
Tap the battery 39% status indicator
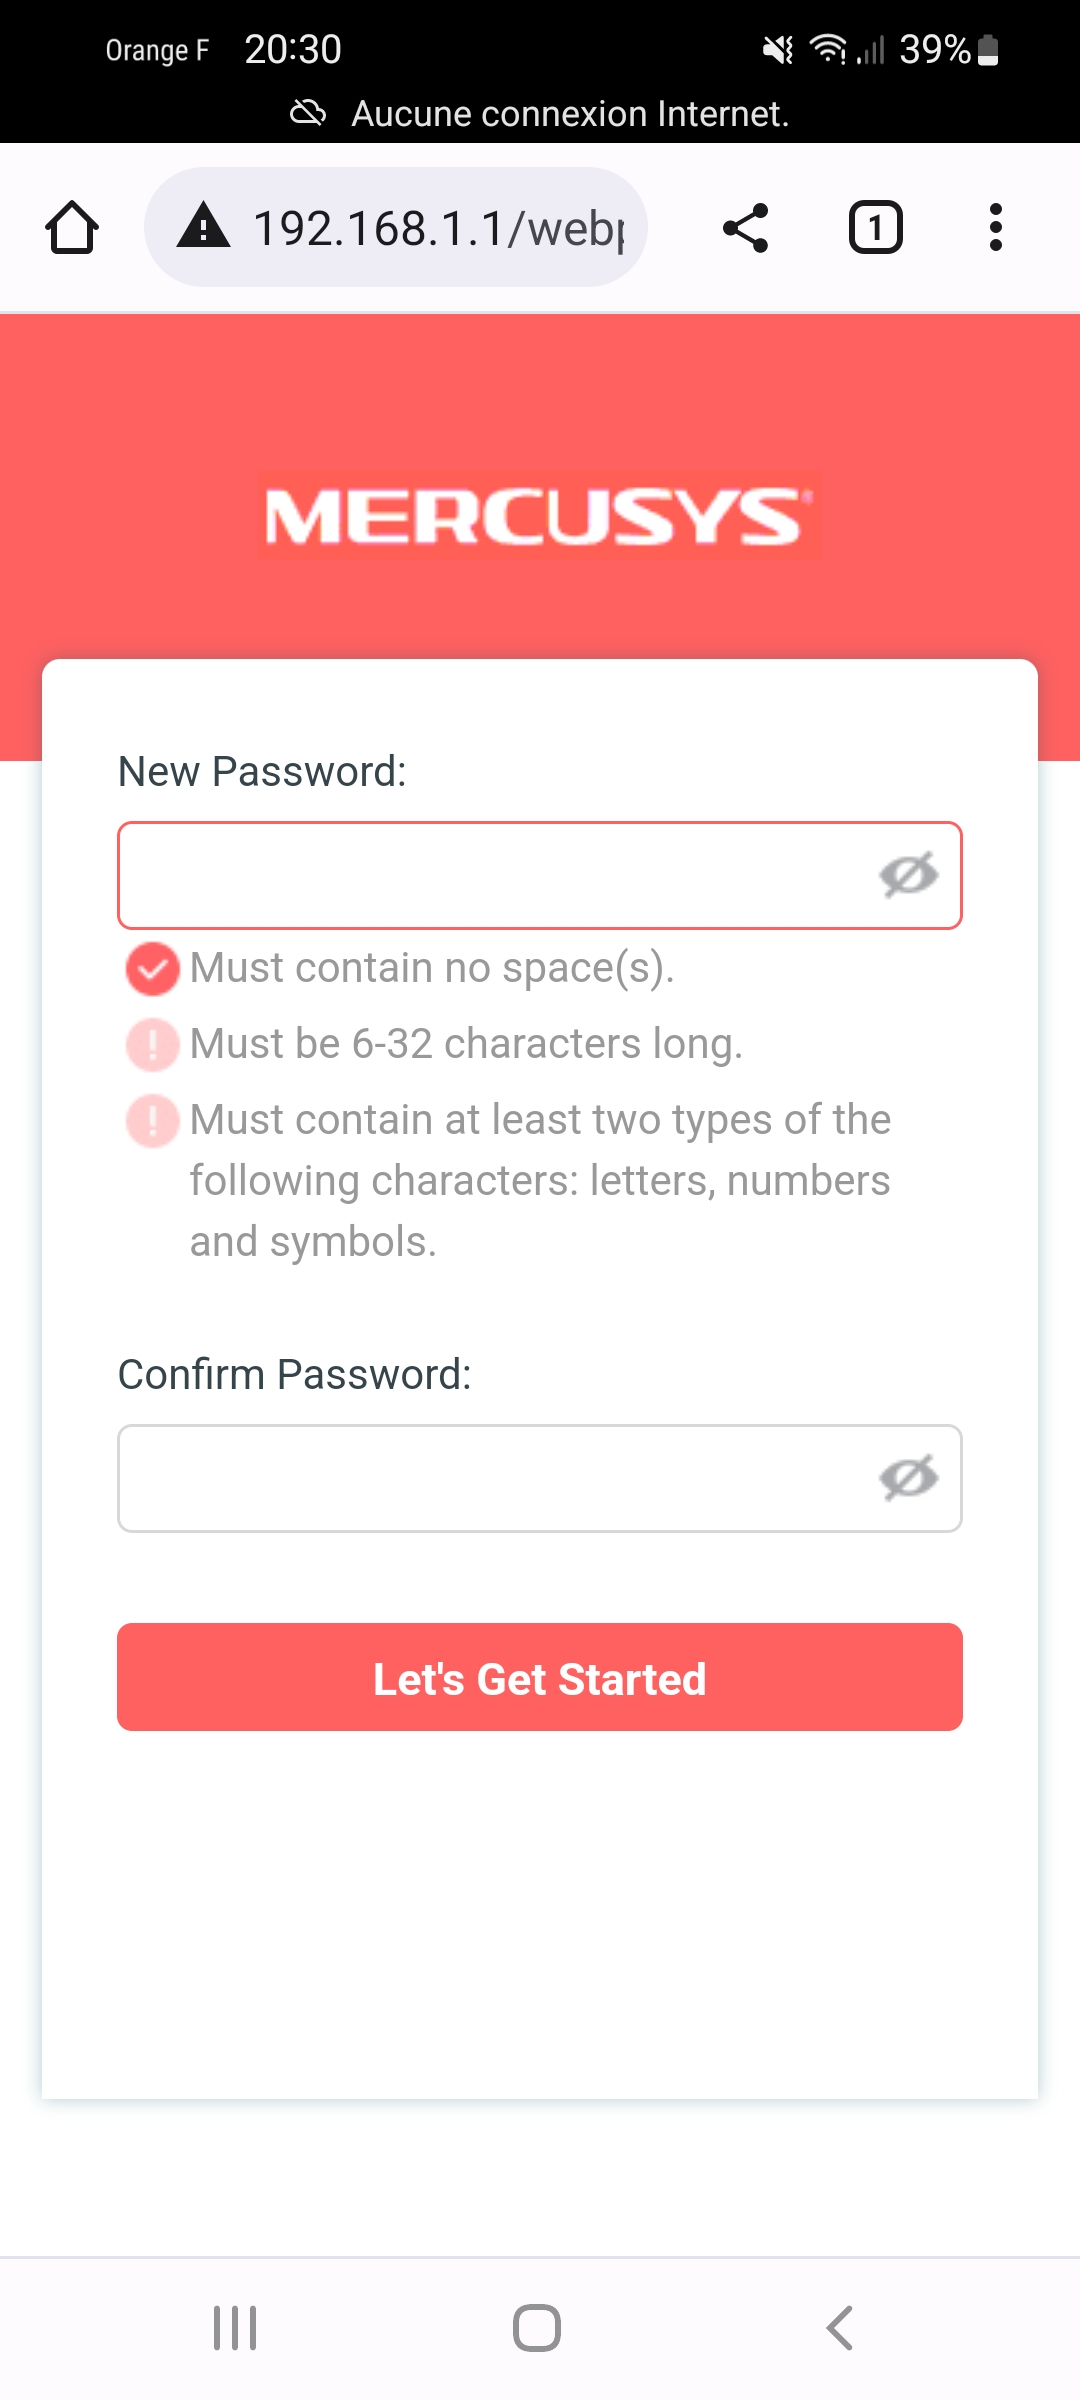point(948,50)
